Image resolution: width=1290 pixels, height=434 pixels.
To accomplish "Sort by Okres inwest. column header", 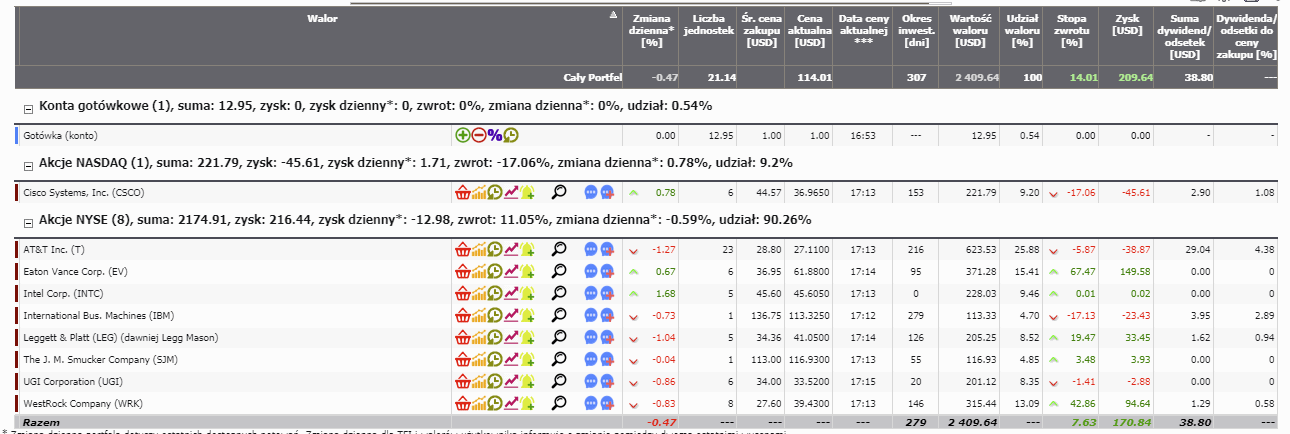I will click(x=916, y=31).
